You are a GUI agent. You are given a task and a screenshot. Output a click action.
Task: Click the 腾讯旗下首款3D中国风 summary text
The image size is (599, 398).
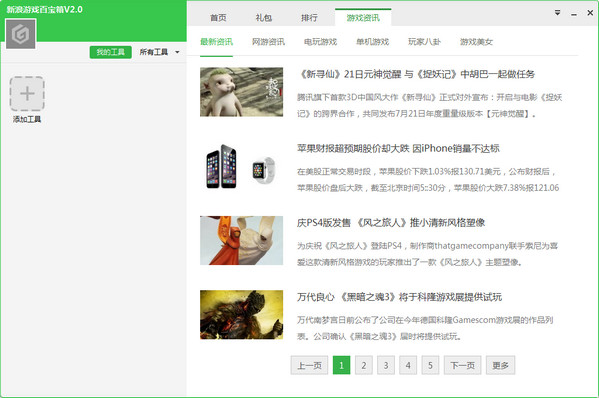point(429,105)
